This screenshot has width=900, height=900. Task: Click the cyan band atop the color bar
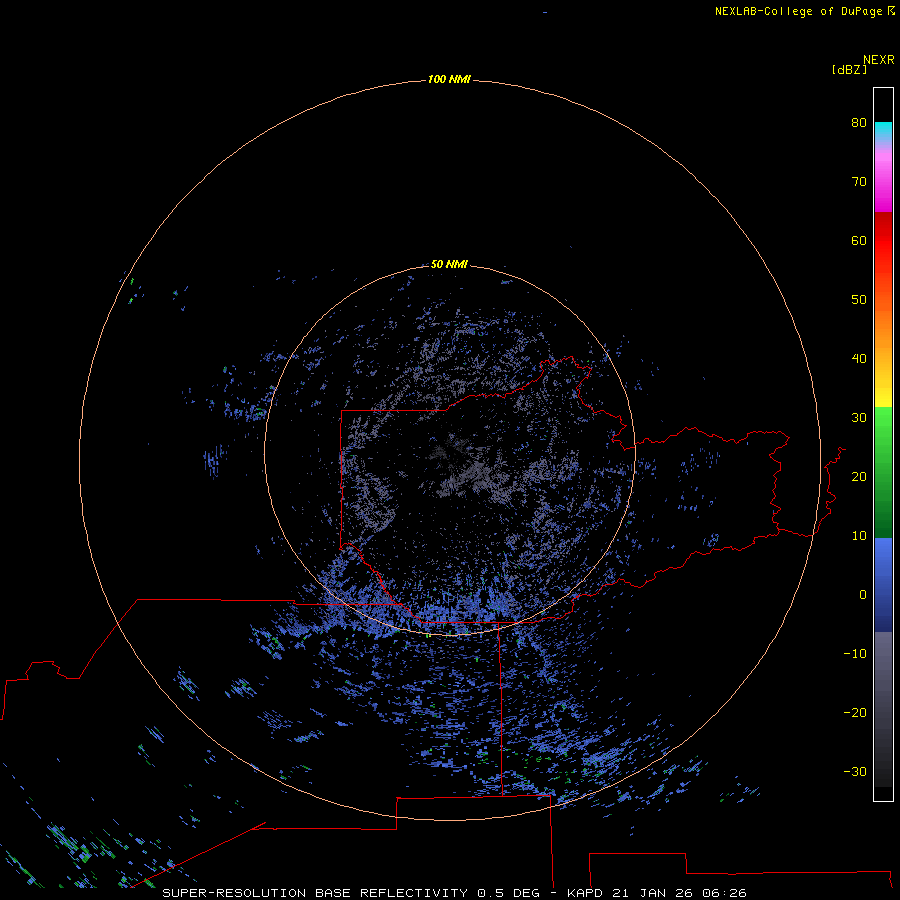coord(883,130)
